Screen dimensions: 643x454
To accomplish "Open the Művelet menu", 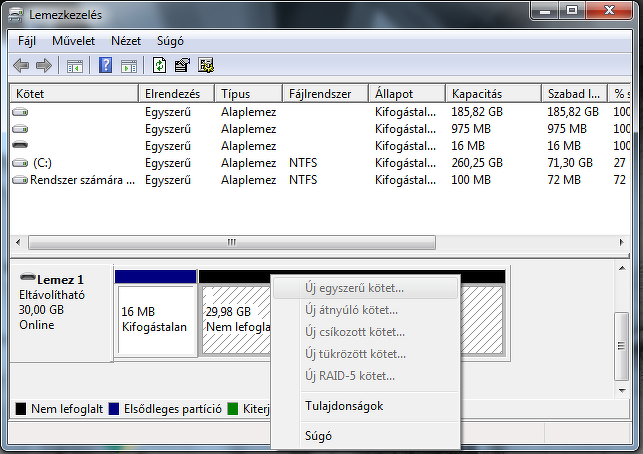I will point(73,41).
